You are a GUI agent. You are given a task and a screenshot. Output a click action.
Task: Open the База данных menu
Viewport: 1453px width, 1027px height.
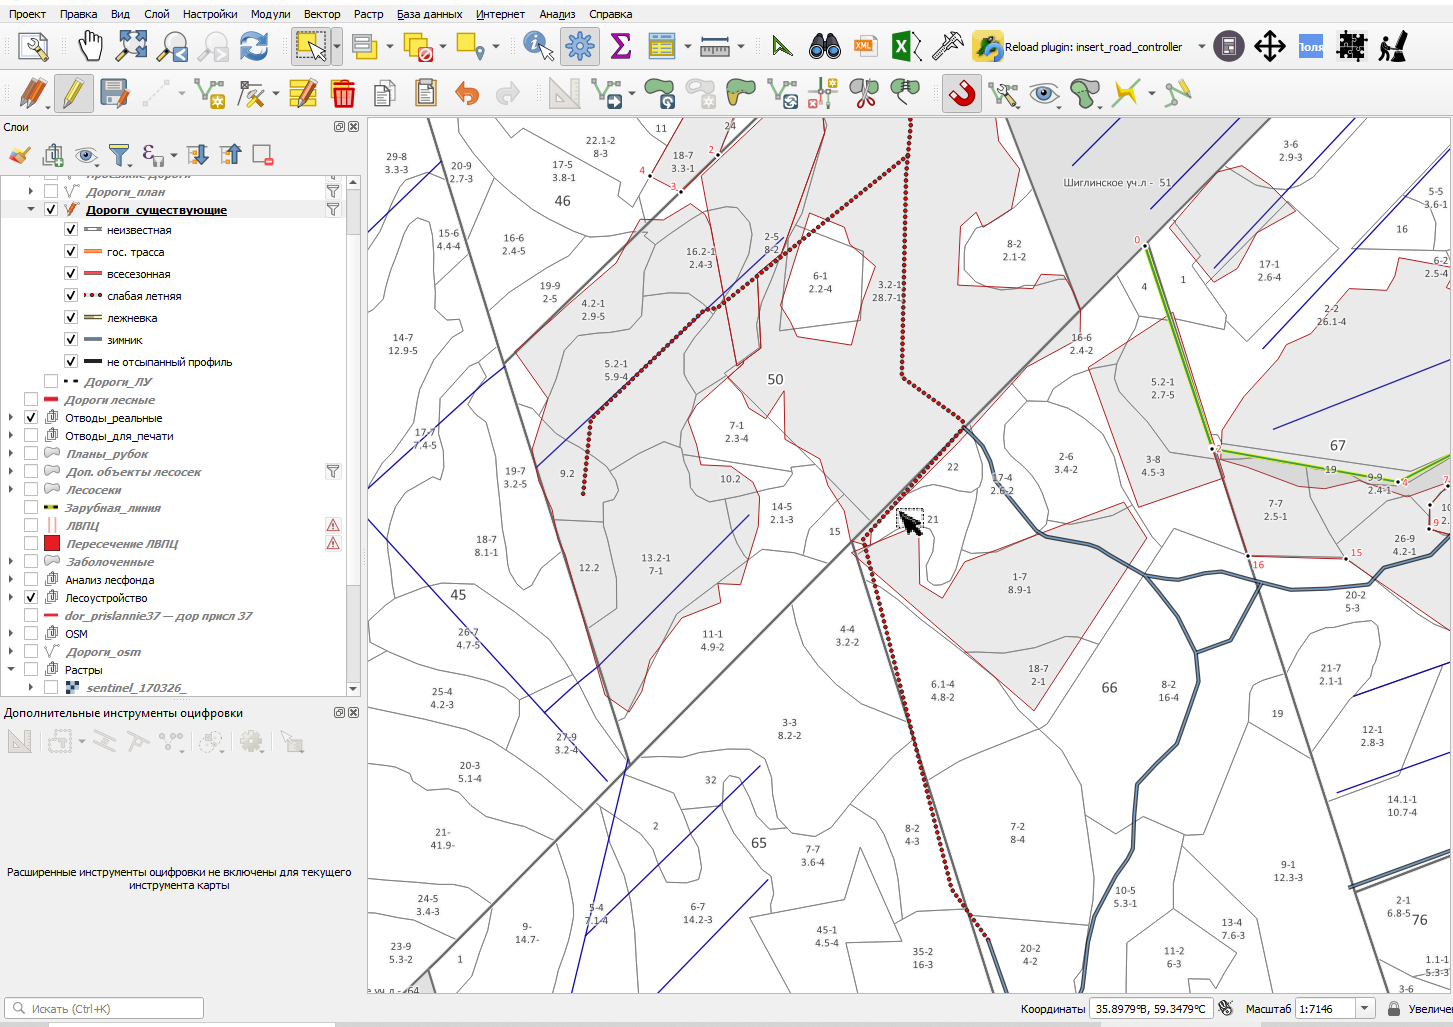coord(429,14)
